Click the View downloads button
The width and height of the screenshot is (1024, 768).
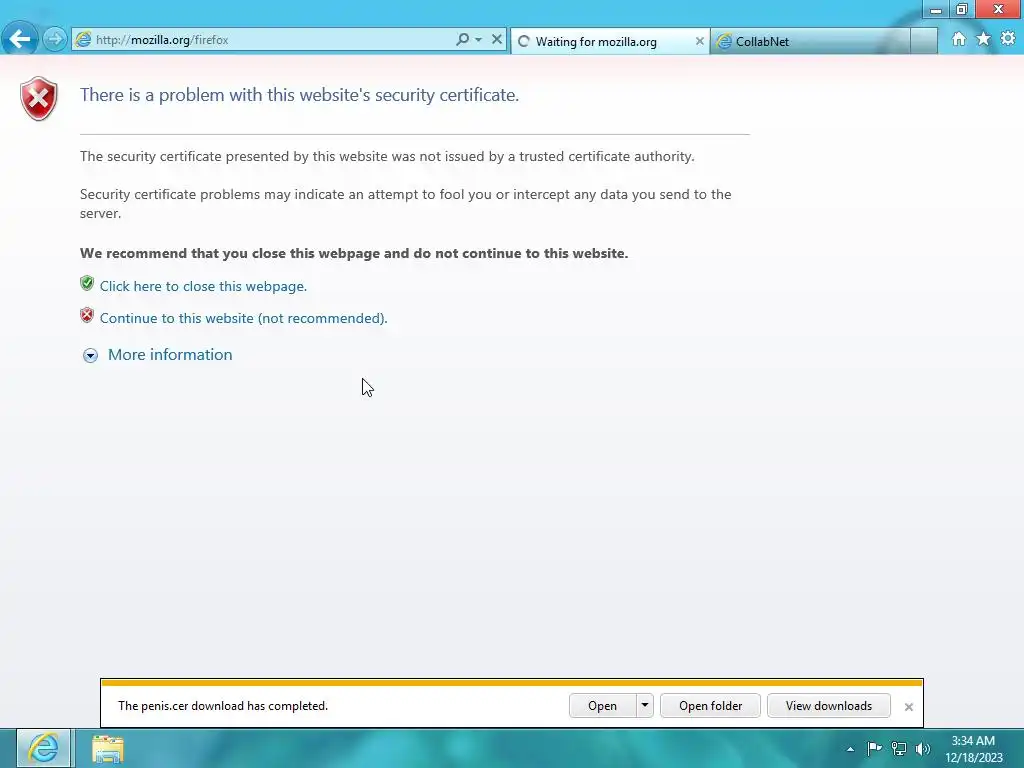(829, 706)
